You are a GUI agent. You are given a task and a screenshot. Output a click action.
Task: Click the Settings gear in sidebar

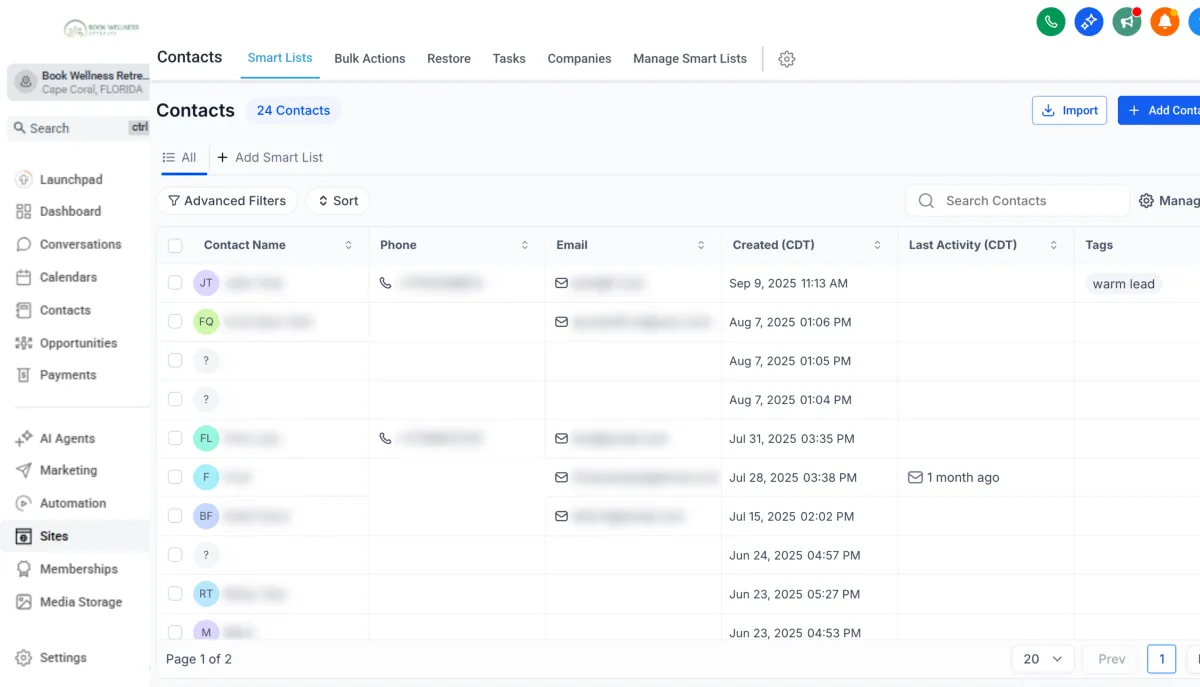24,658
